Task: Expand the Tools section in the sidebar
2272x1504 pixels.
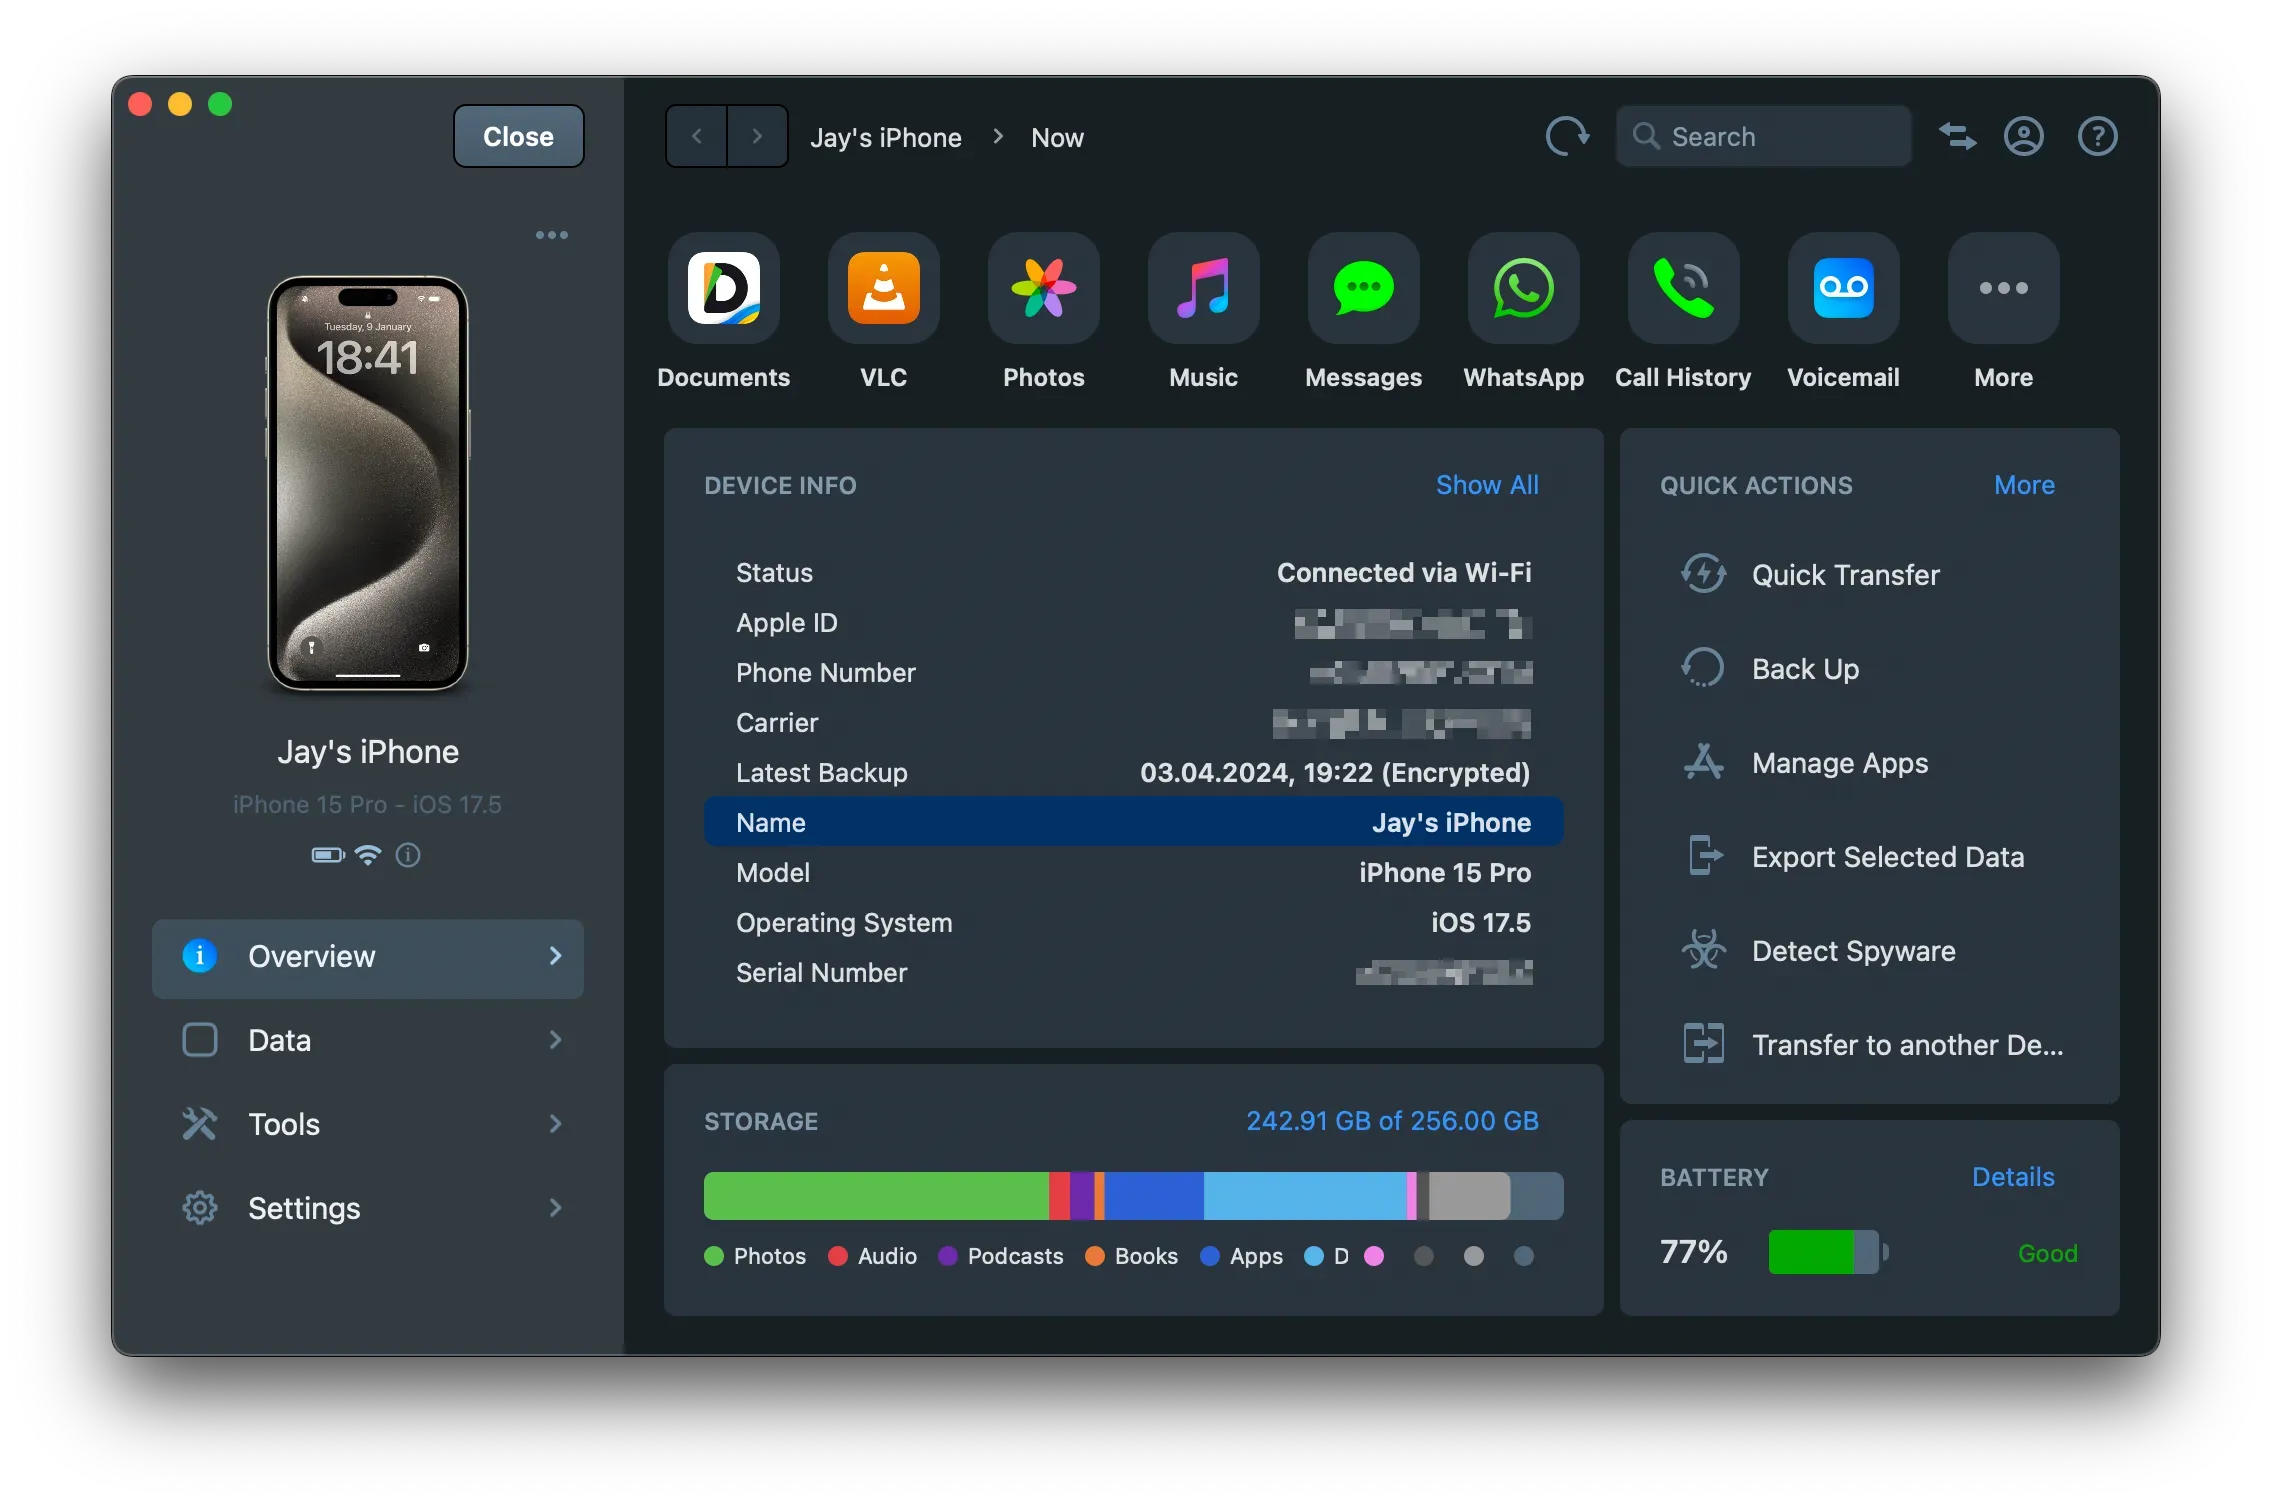Action: tap(368, 1124)
